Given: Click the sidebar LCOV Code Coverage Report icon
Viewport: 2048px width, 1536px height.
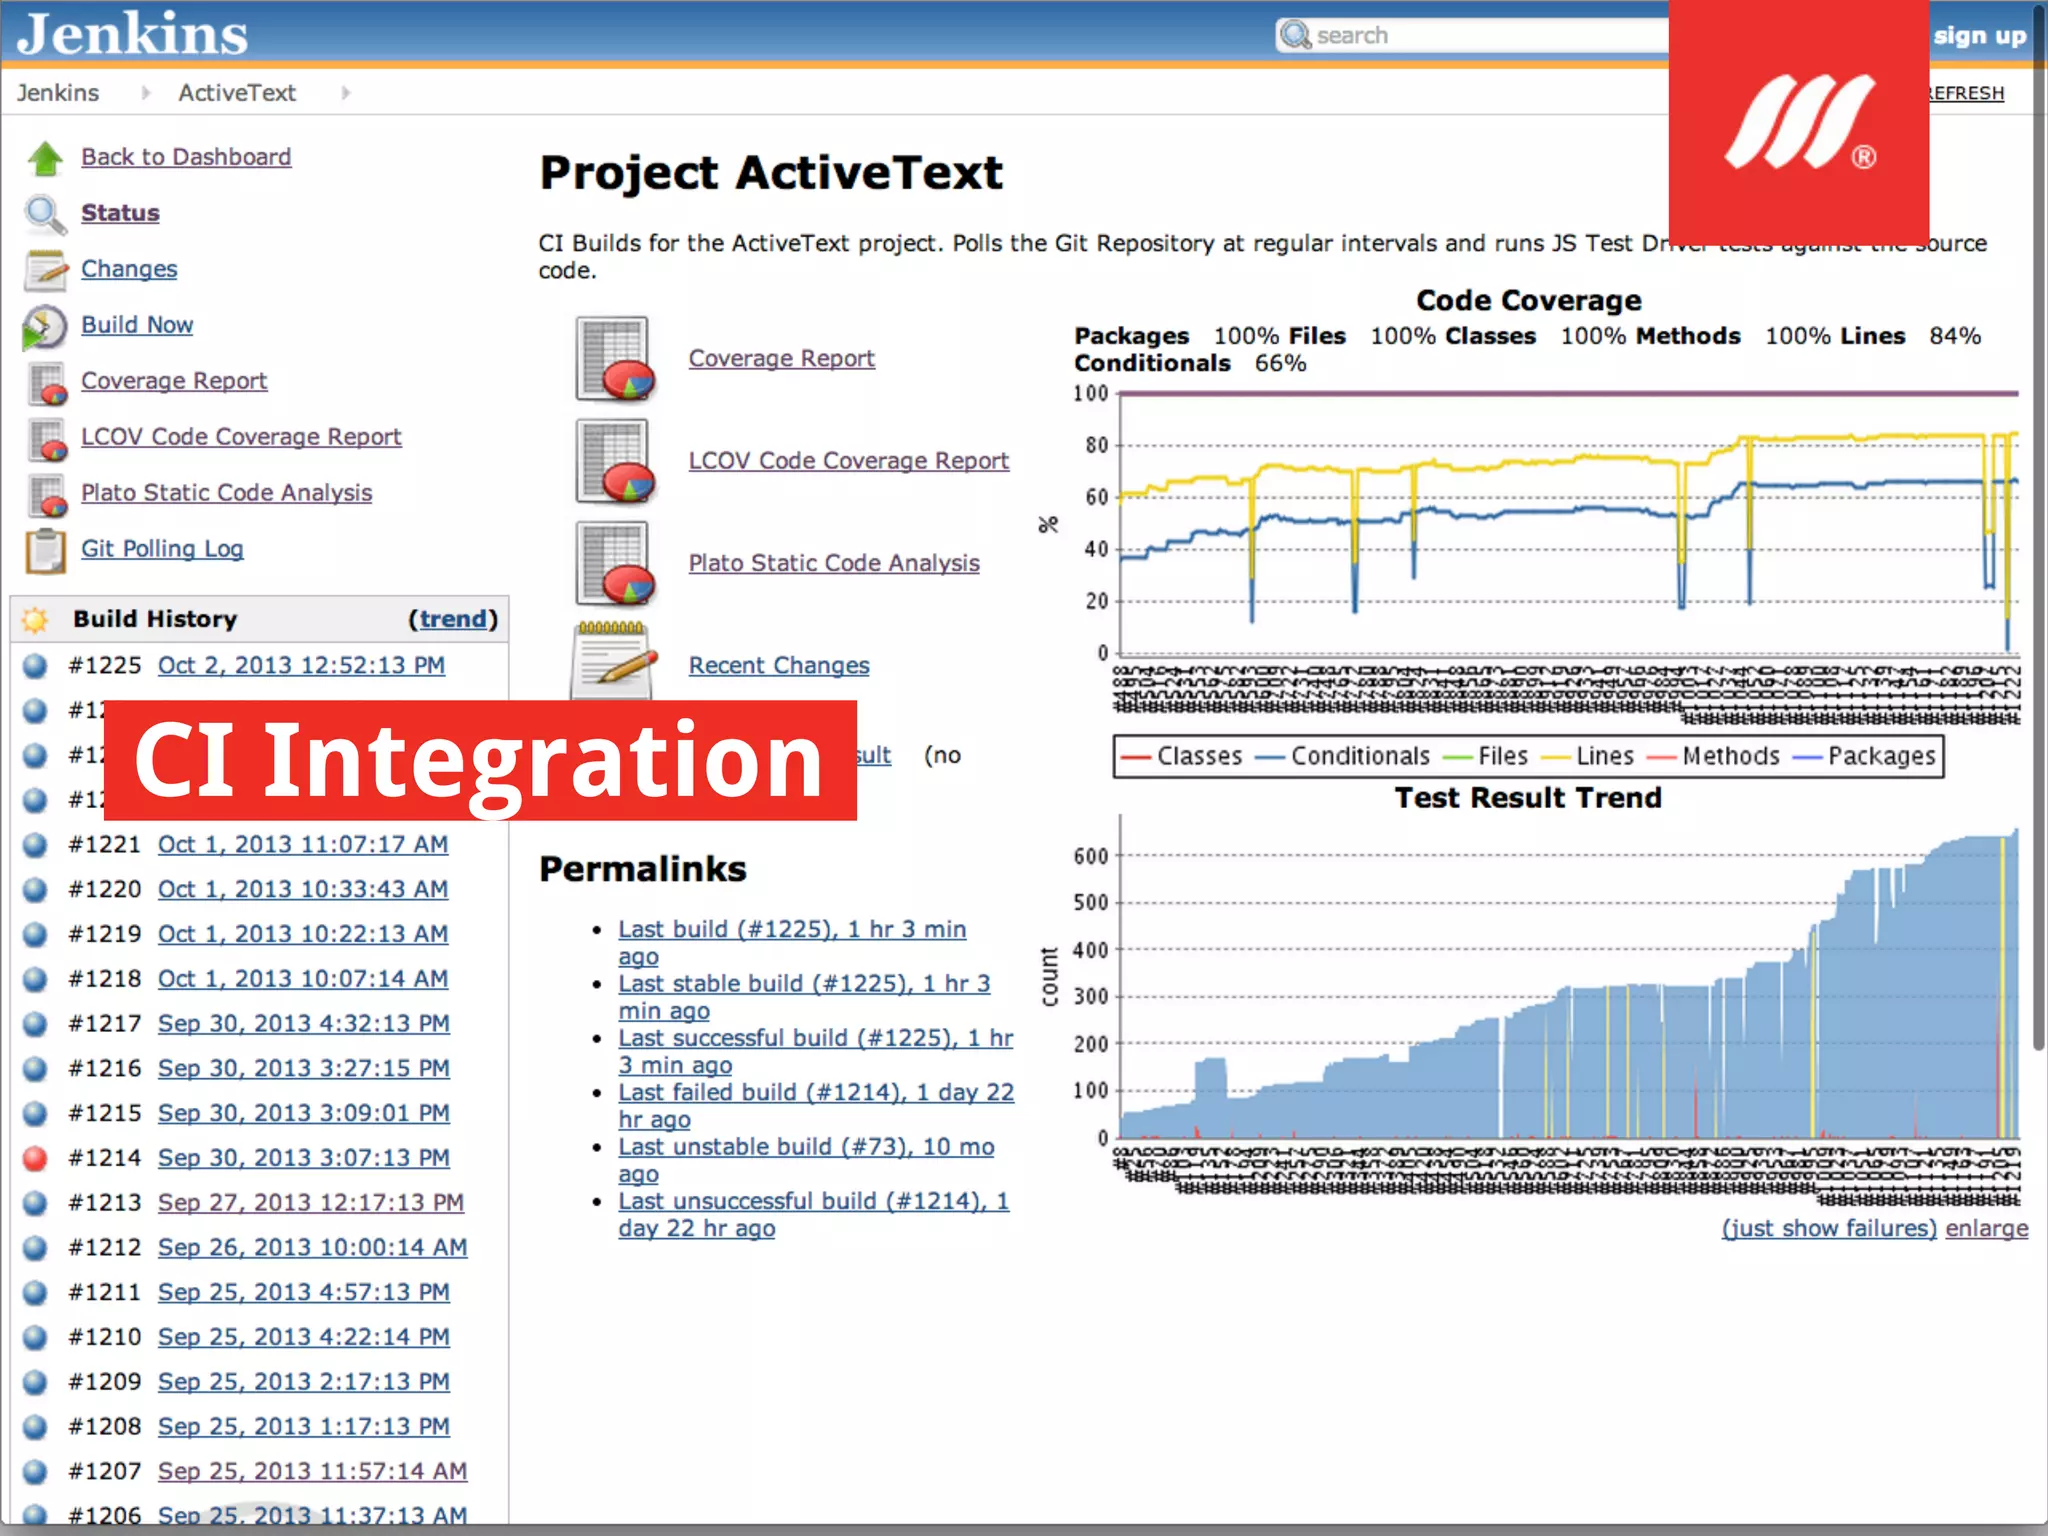Looking at the screenshot, I should click(x=47, y=439).
